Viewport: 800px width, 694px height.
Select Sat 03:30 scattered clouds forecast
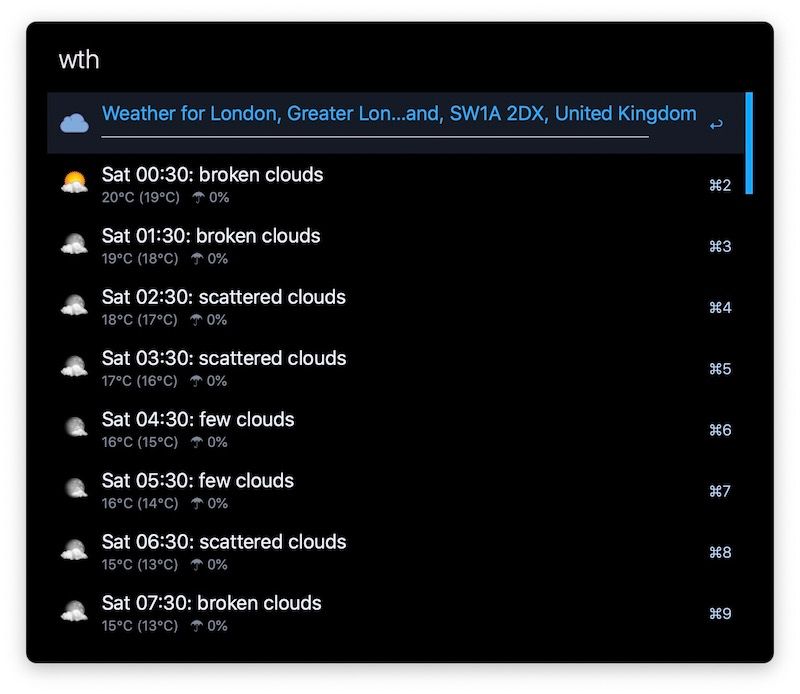[223, 358]
